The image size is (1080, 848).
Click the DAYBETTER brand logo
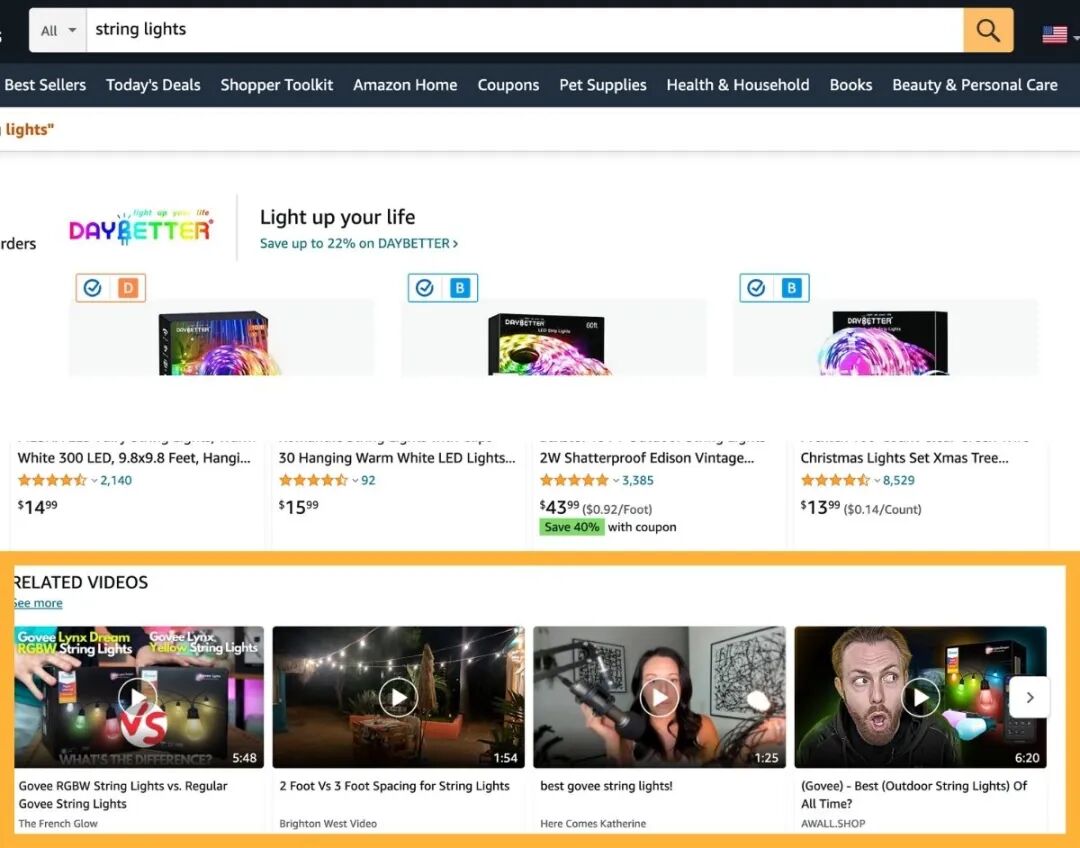click(x=141, y=227)
